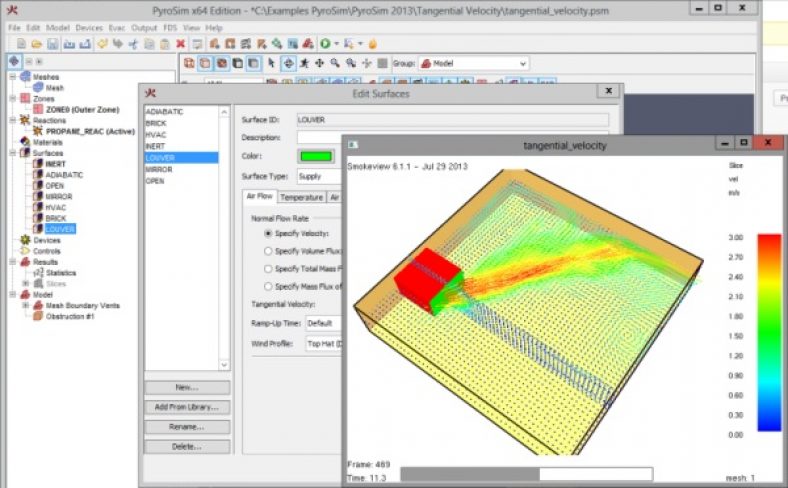This screenshot has height=488, width=788.
Task: Open the Surface Type dropdown
Action: coord(320,176)
